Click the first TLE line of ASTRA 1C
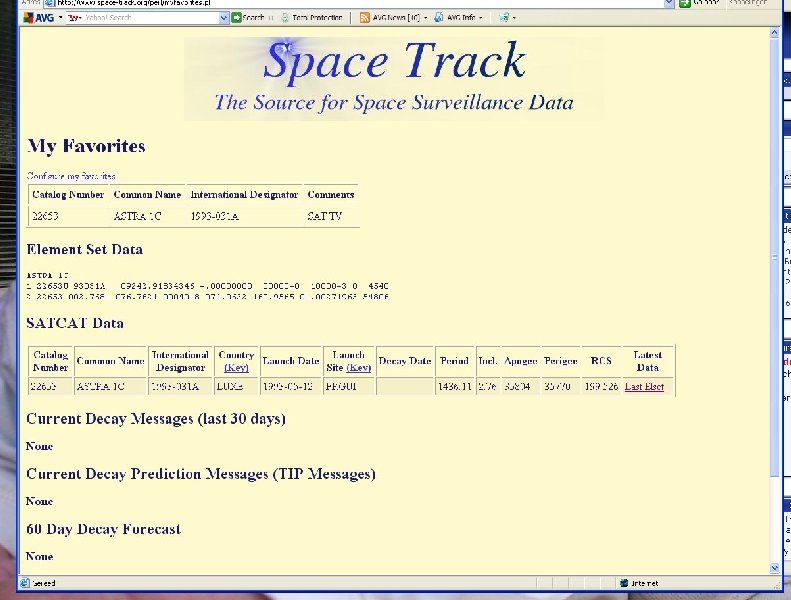791x600 pixels. 207,286
